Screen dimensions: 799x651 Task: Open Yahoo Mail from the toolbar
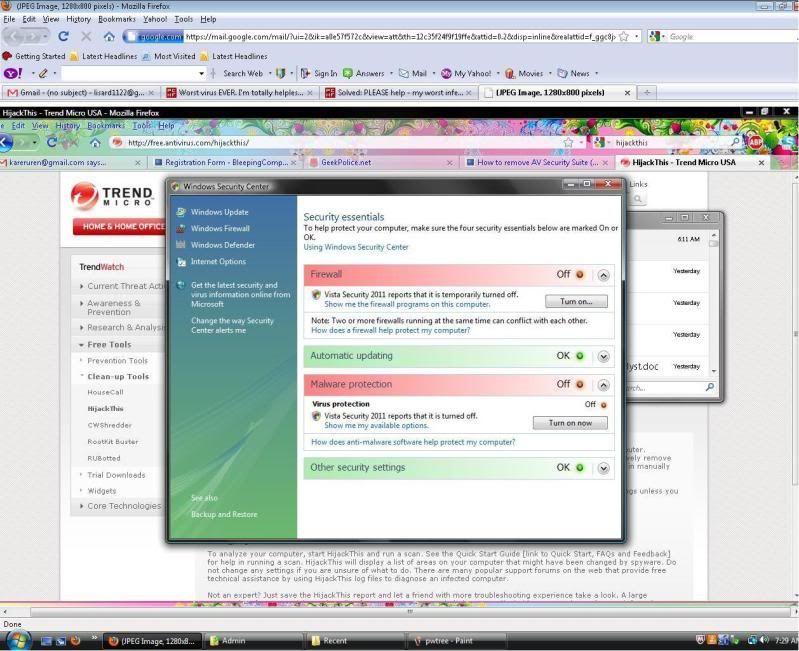click(413, 73)
